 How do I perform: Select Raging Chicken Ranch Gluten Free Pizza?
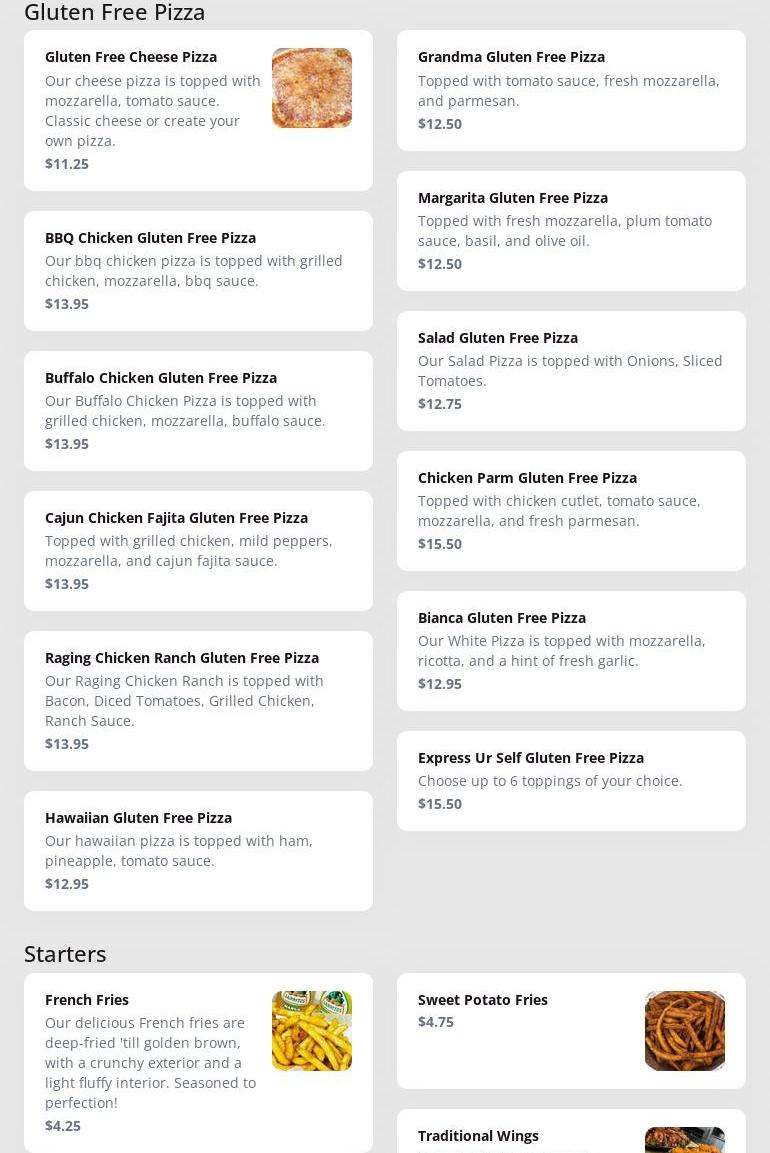click(198, 700)
